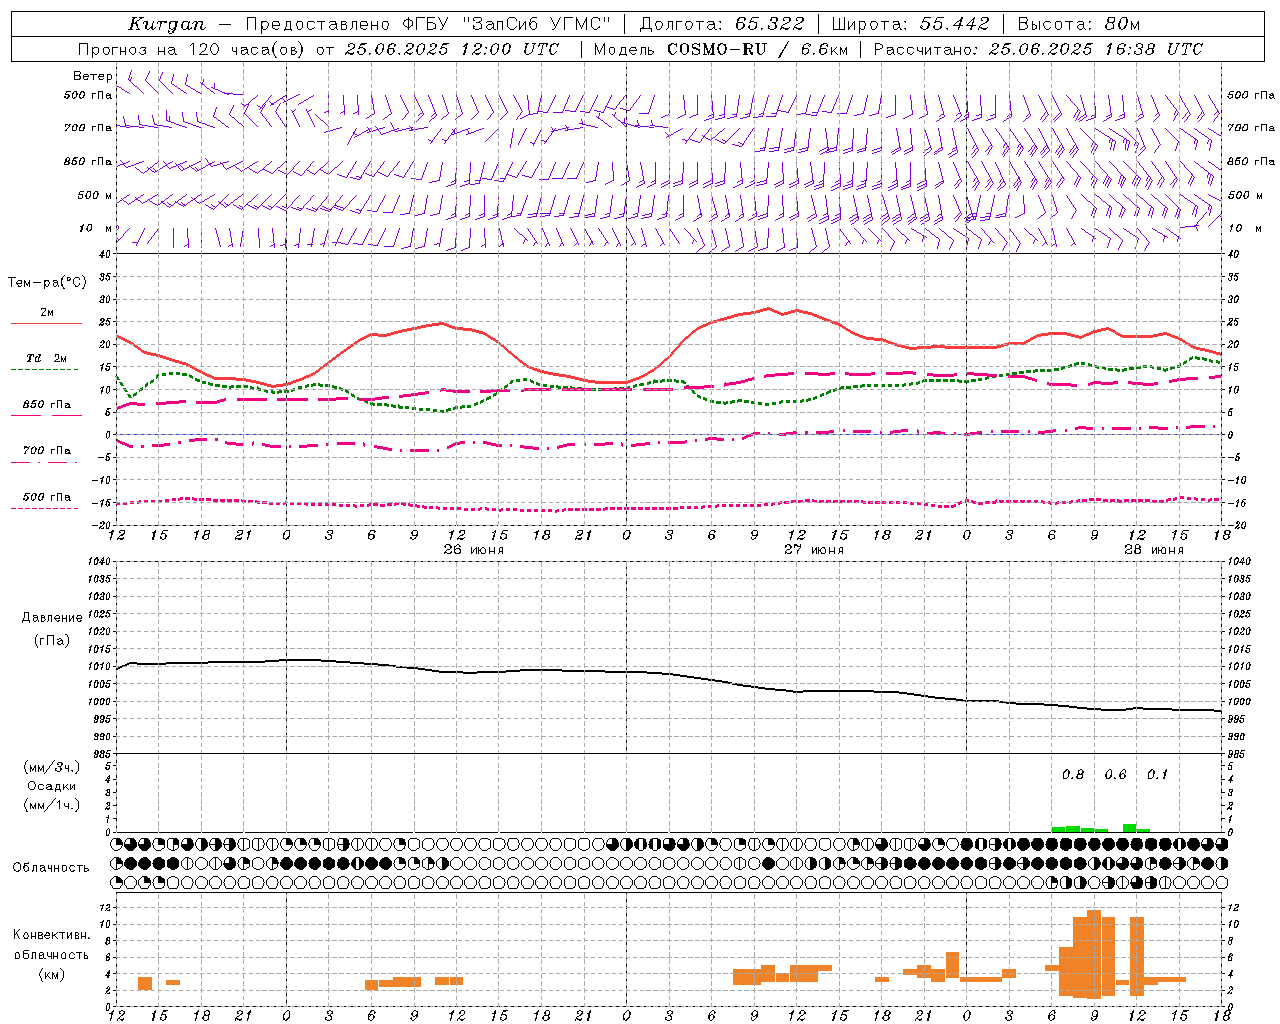This screenshot has height=1024, width=1280.
Task: Click the 0.8 precipitation total value
Action: point(1073,775)
